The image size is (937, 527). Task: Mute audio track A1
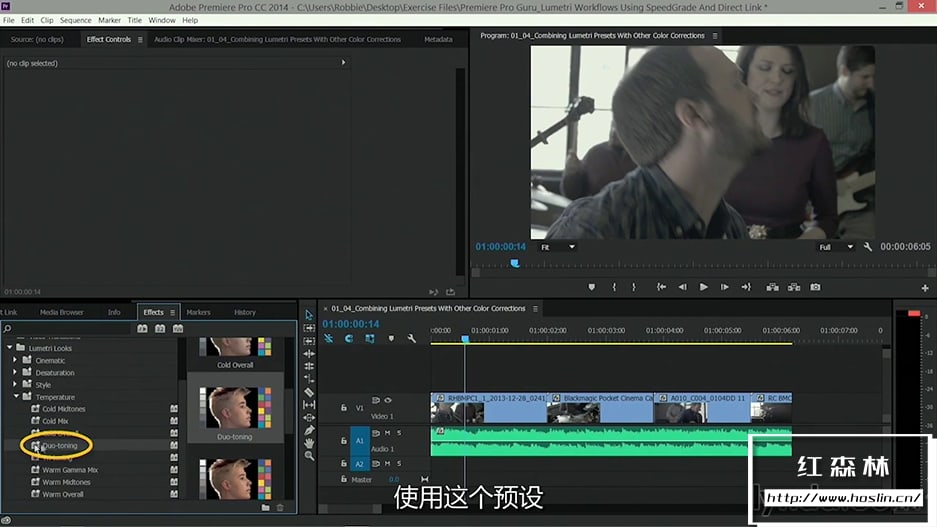(387, 433)
